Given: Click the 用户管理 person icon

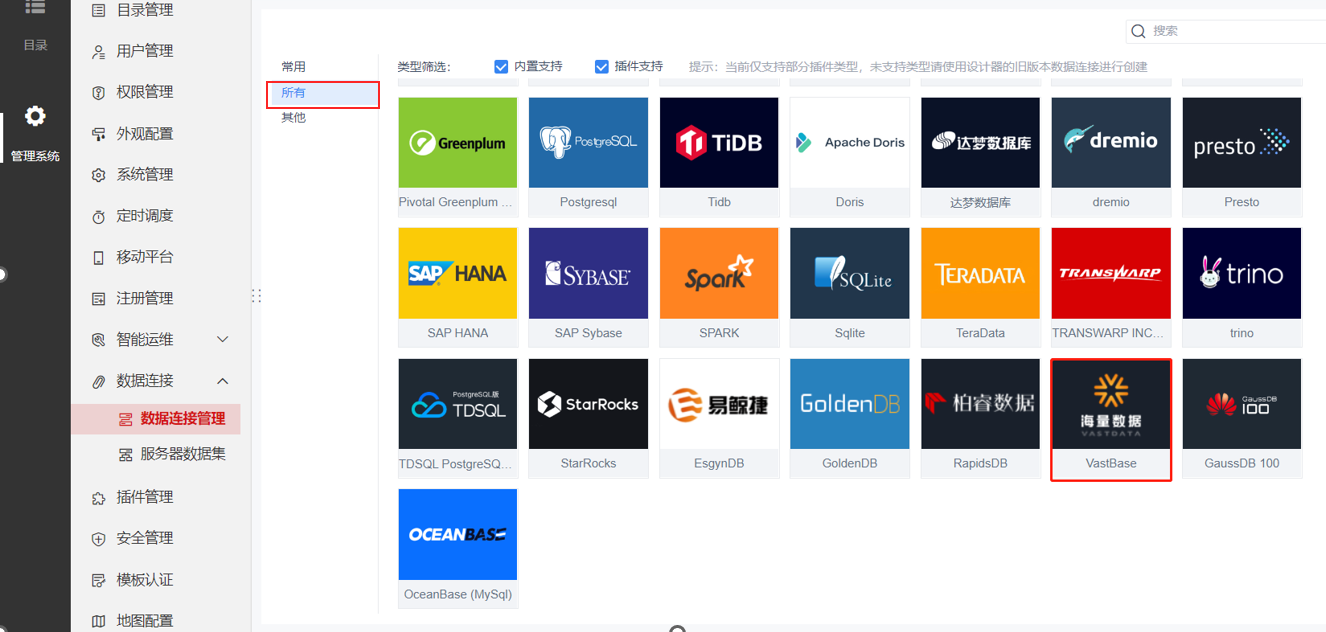Looking at the screenshot, I should 98,51.
